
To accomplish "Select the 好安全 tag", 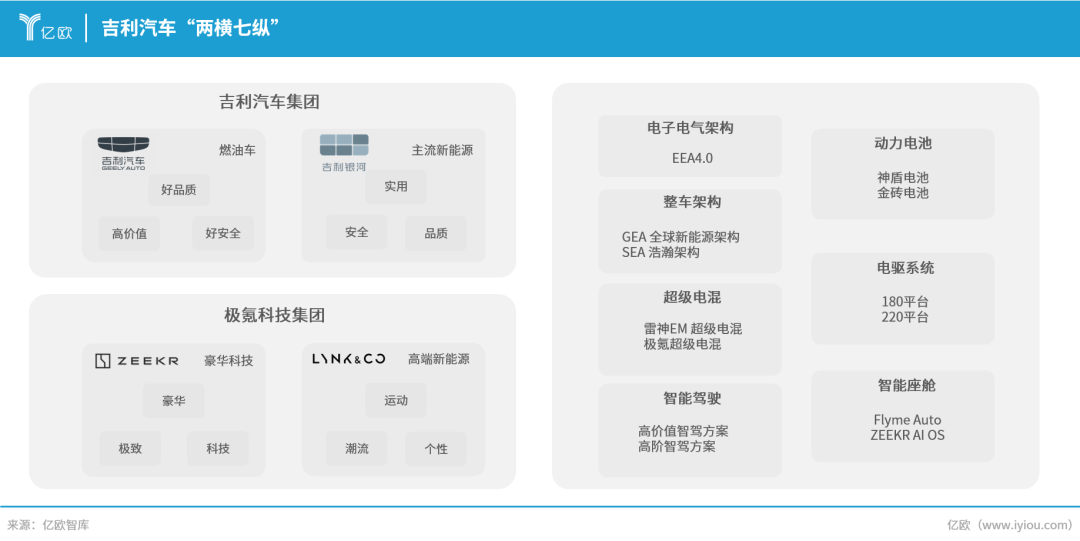I will pos(223,233).
